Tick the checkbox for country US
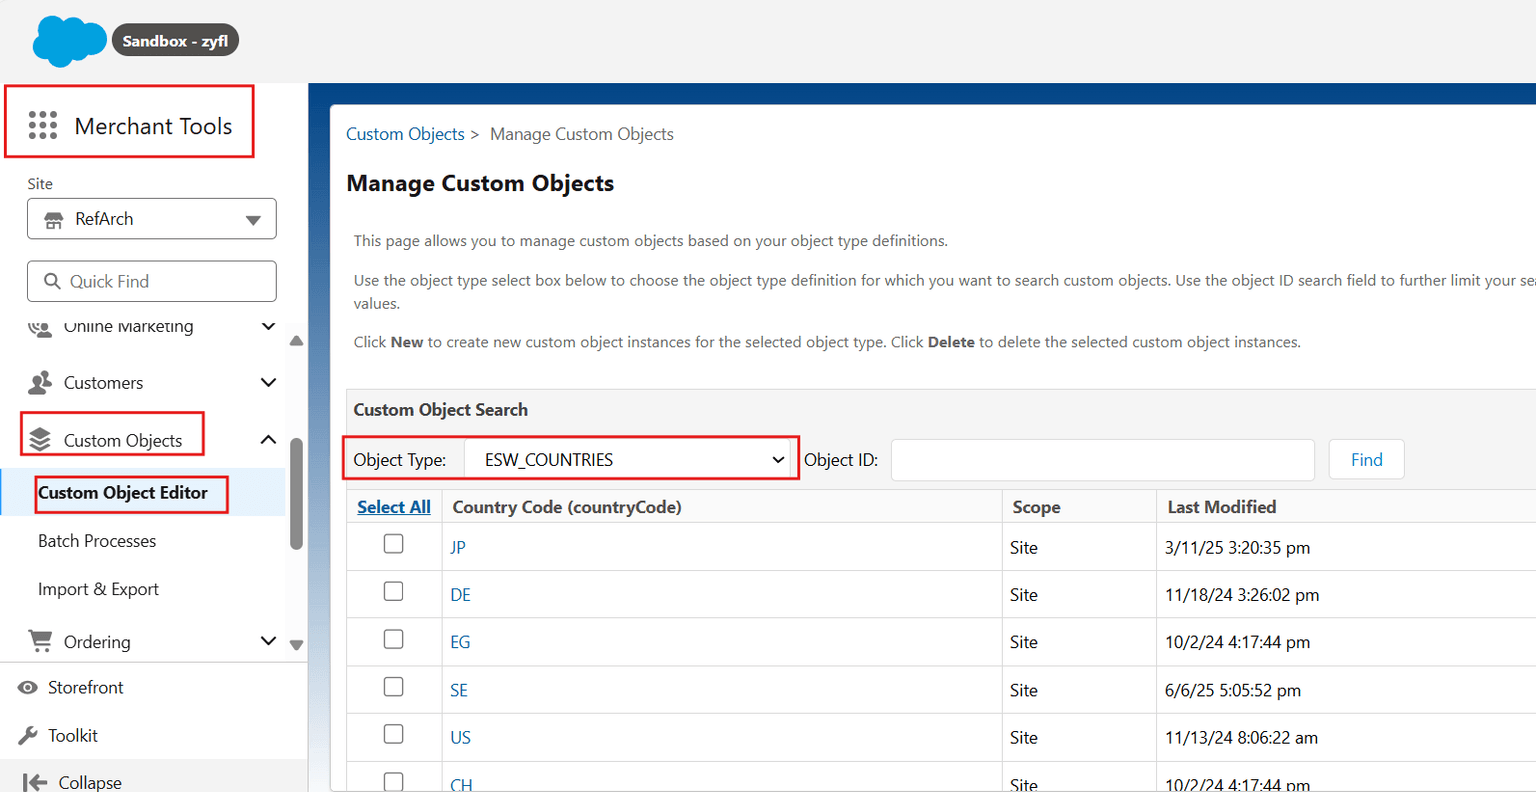Viewport: 1536px width, 792px height. (x=394, y=734)
